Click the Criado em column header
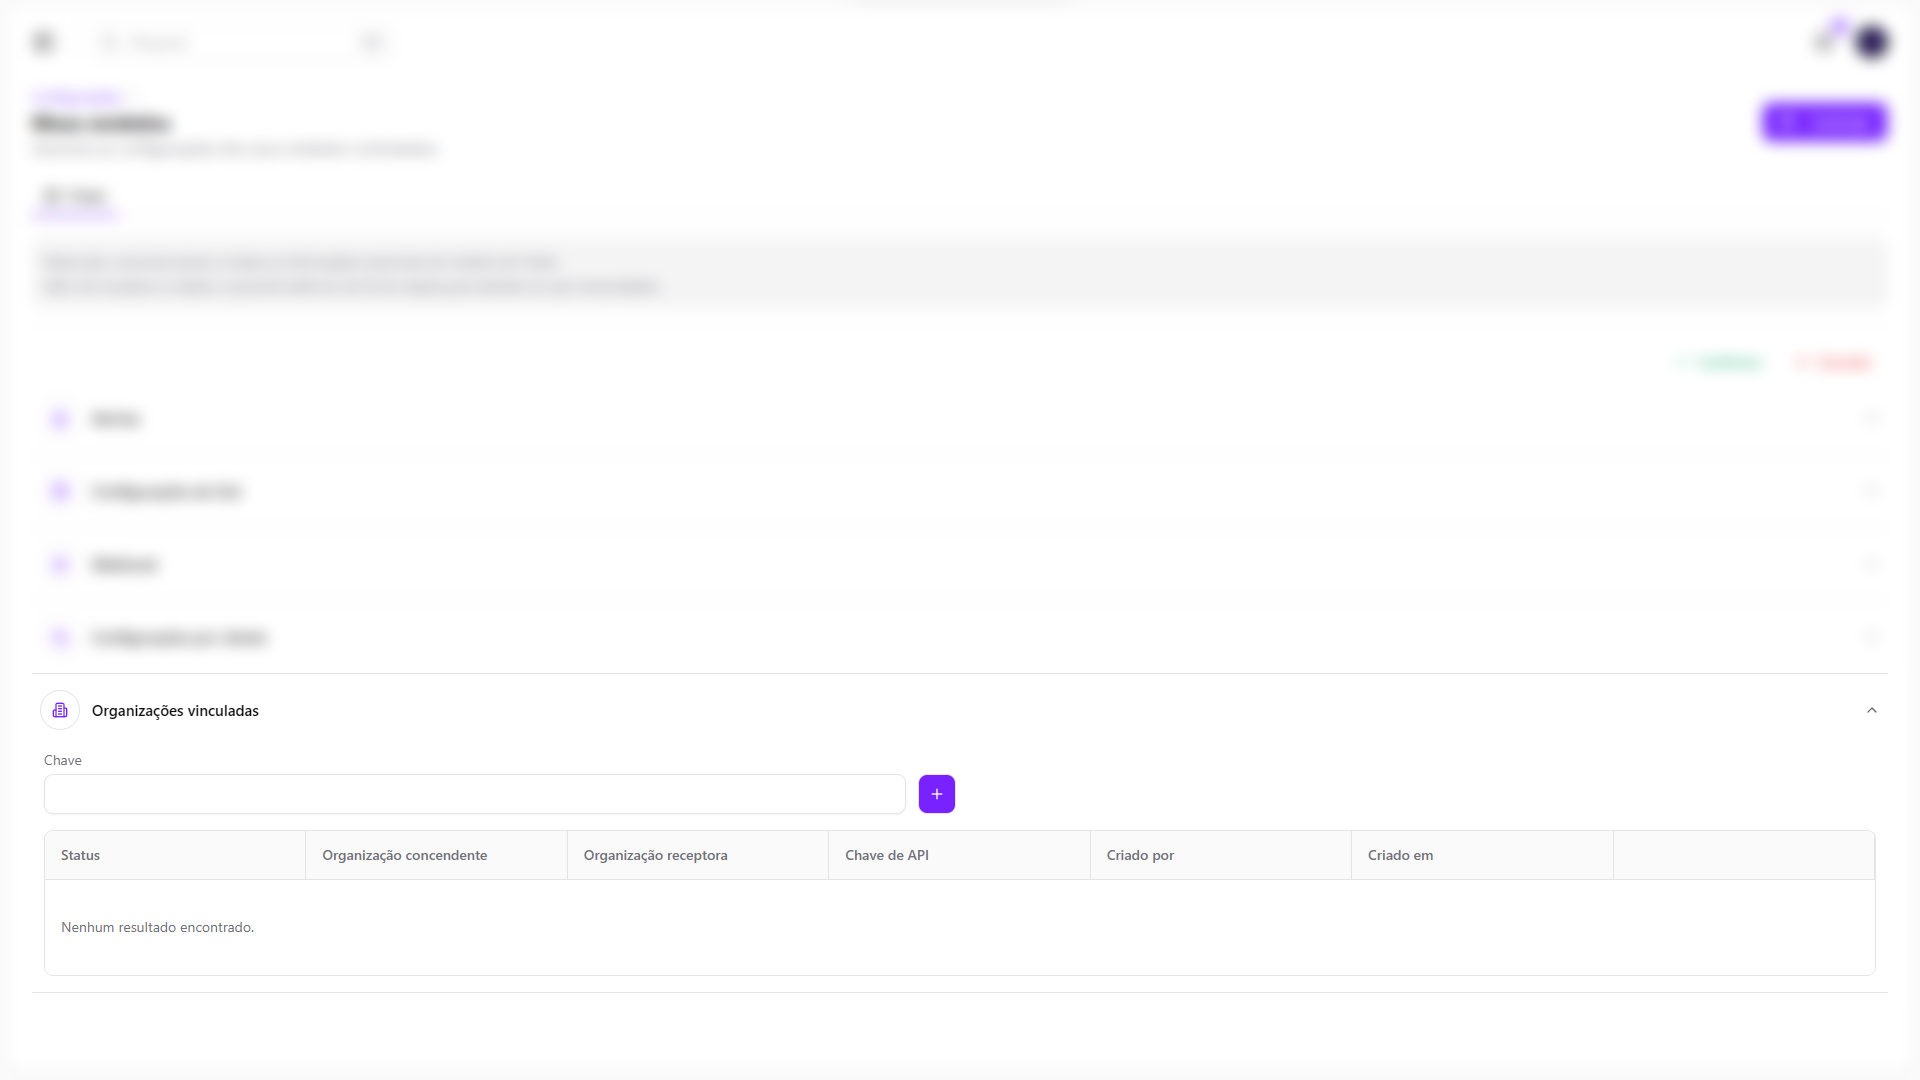Screen dimensions: 1920x1080 [x=1399, y=855]
